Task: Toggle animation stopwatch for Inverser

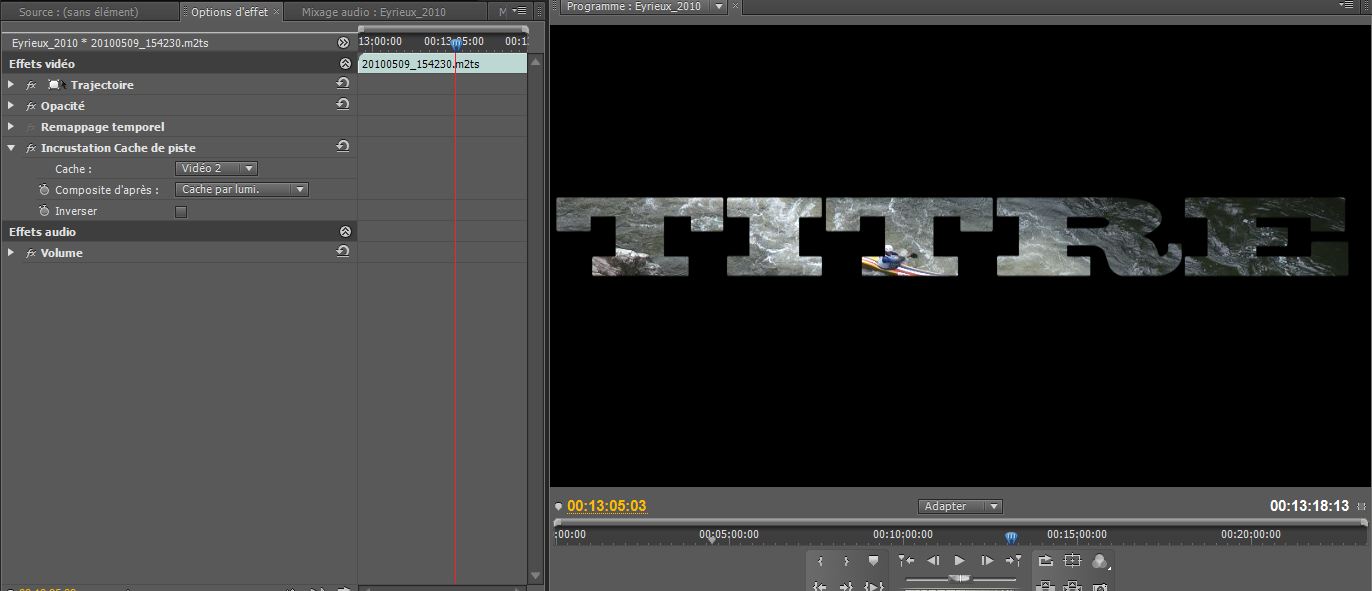Action: (x=44, y=211)
